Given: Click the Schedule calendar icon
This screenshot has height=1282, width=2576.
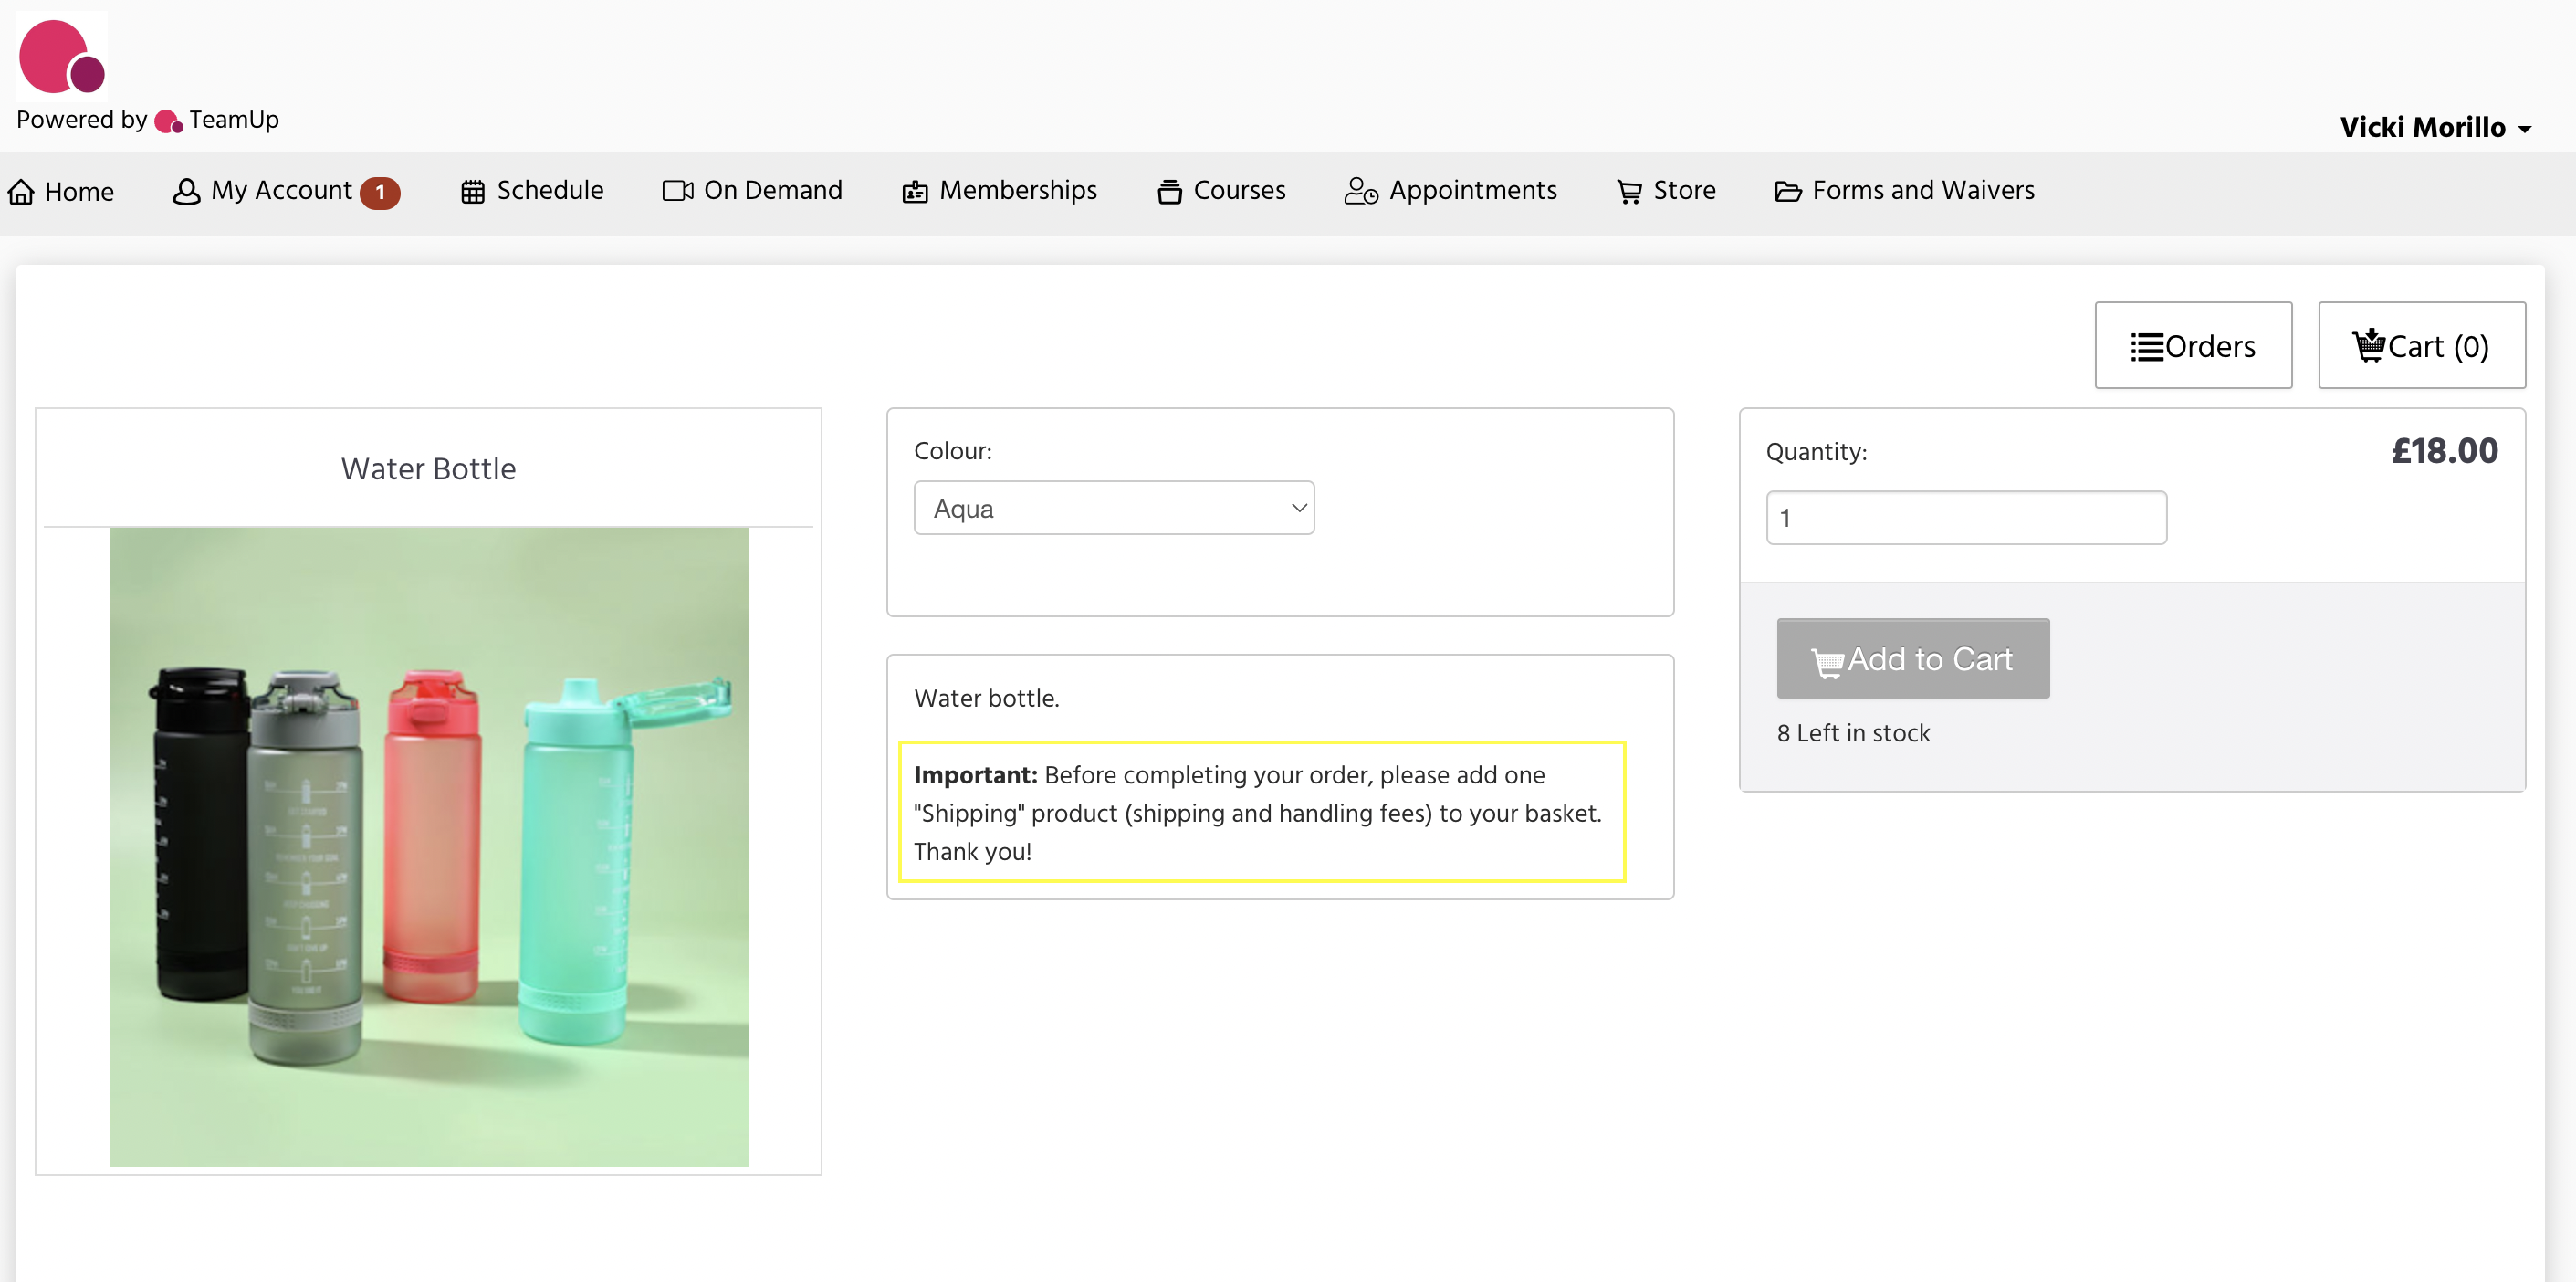Looking at the screenshot, I should click(x=472, y=191).
